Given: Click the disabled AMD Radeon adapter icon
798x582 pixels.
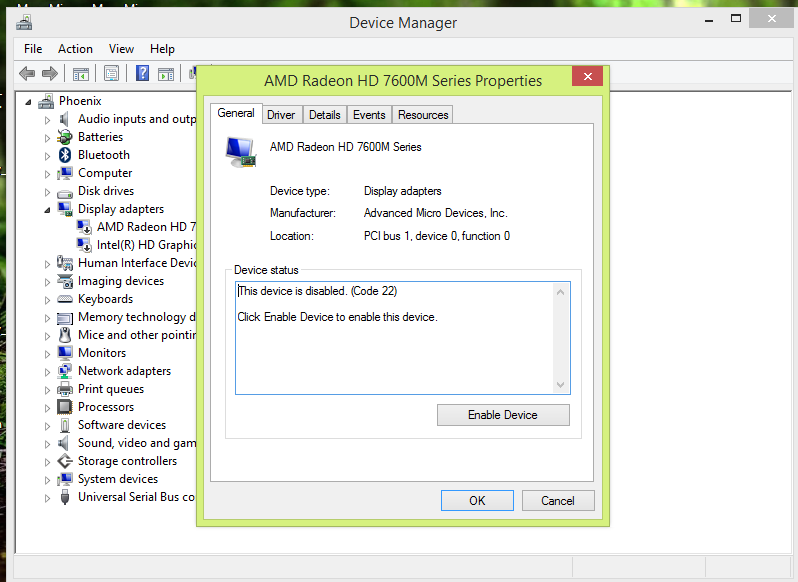Looking at the screenshot, I should point(84,227).
